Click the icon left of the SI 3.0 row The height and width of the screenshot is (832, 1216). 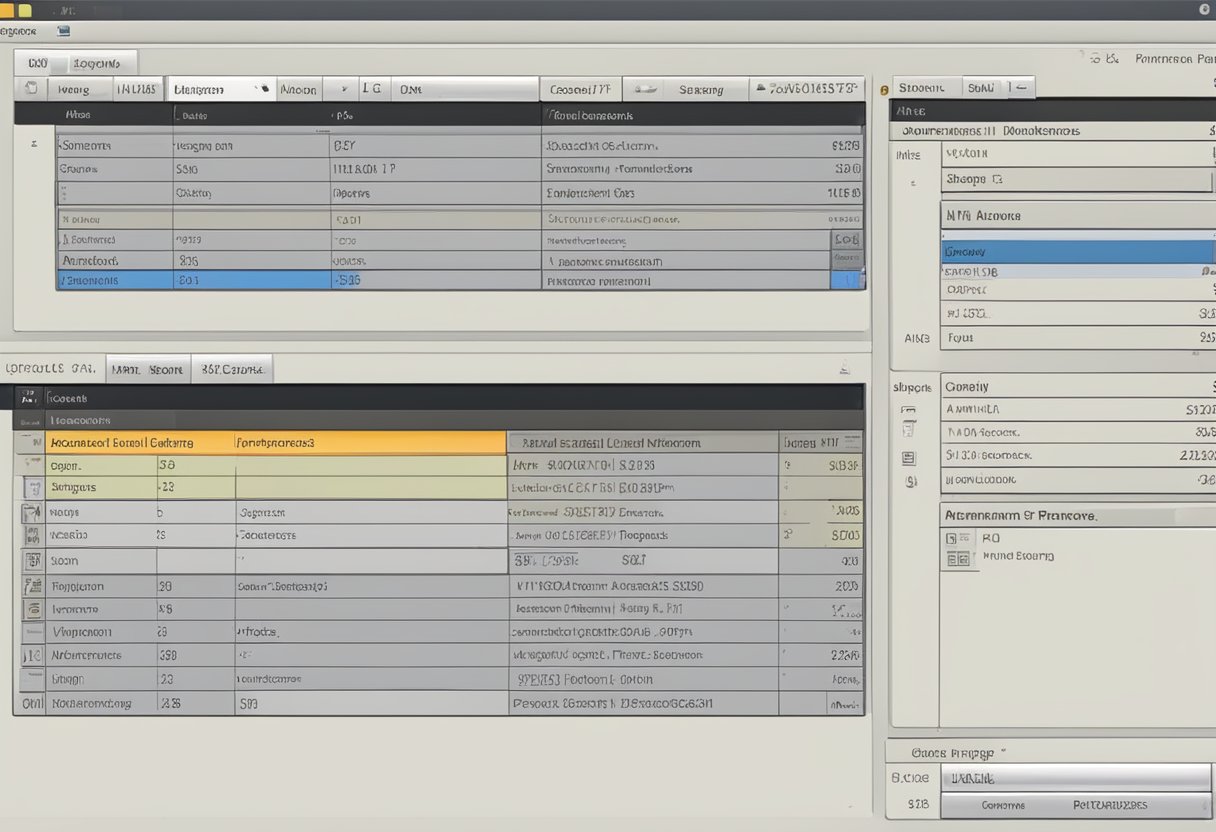pyautogui.click(x=908, y=457)
